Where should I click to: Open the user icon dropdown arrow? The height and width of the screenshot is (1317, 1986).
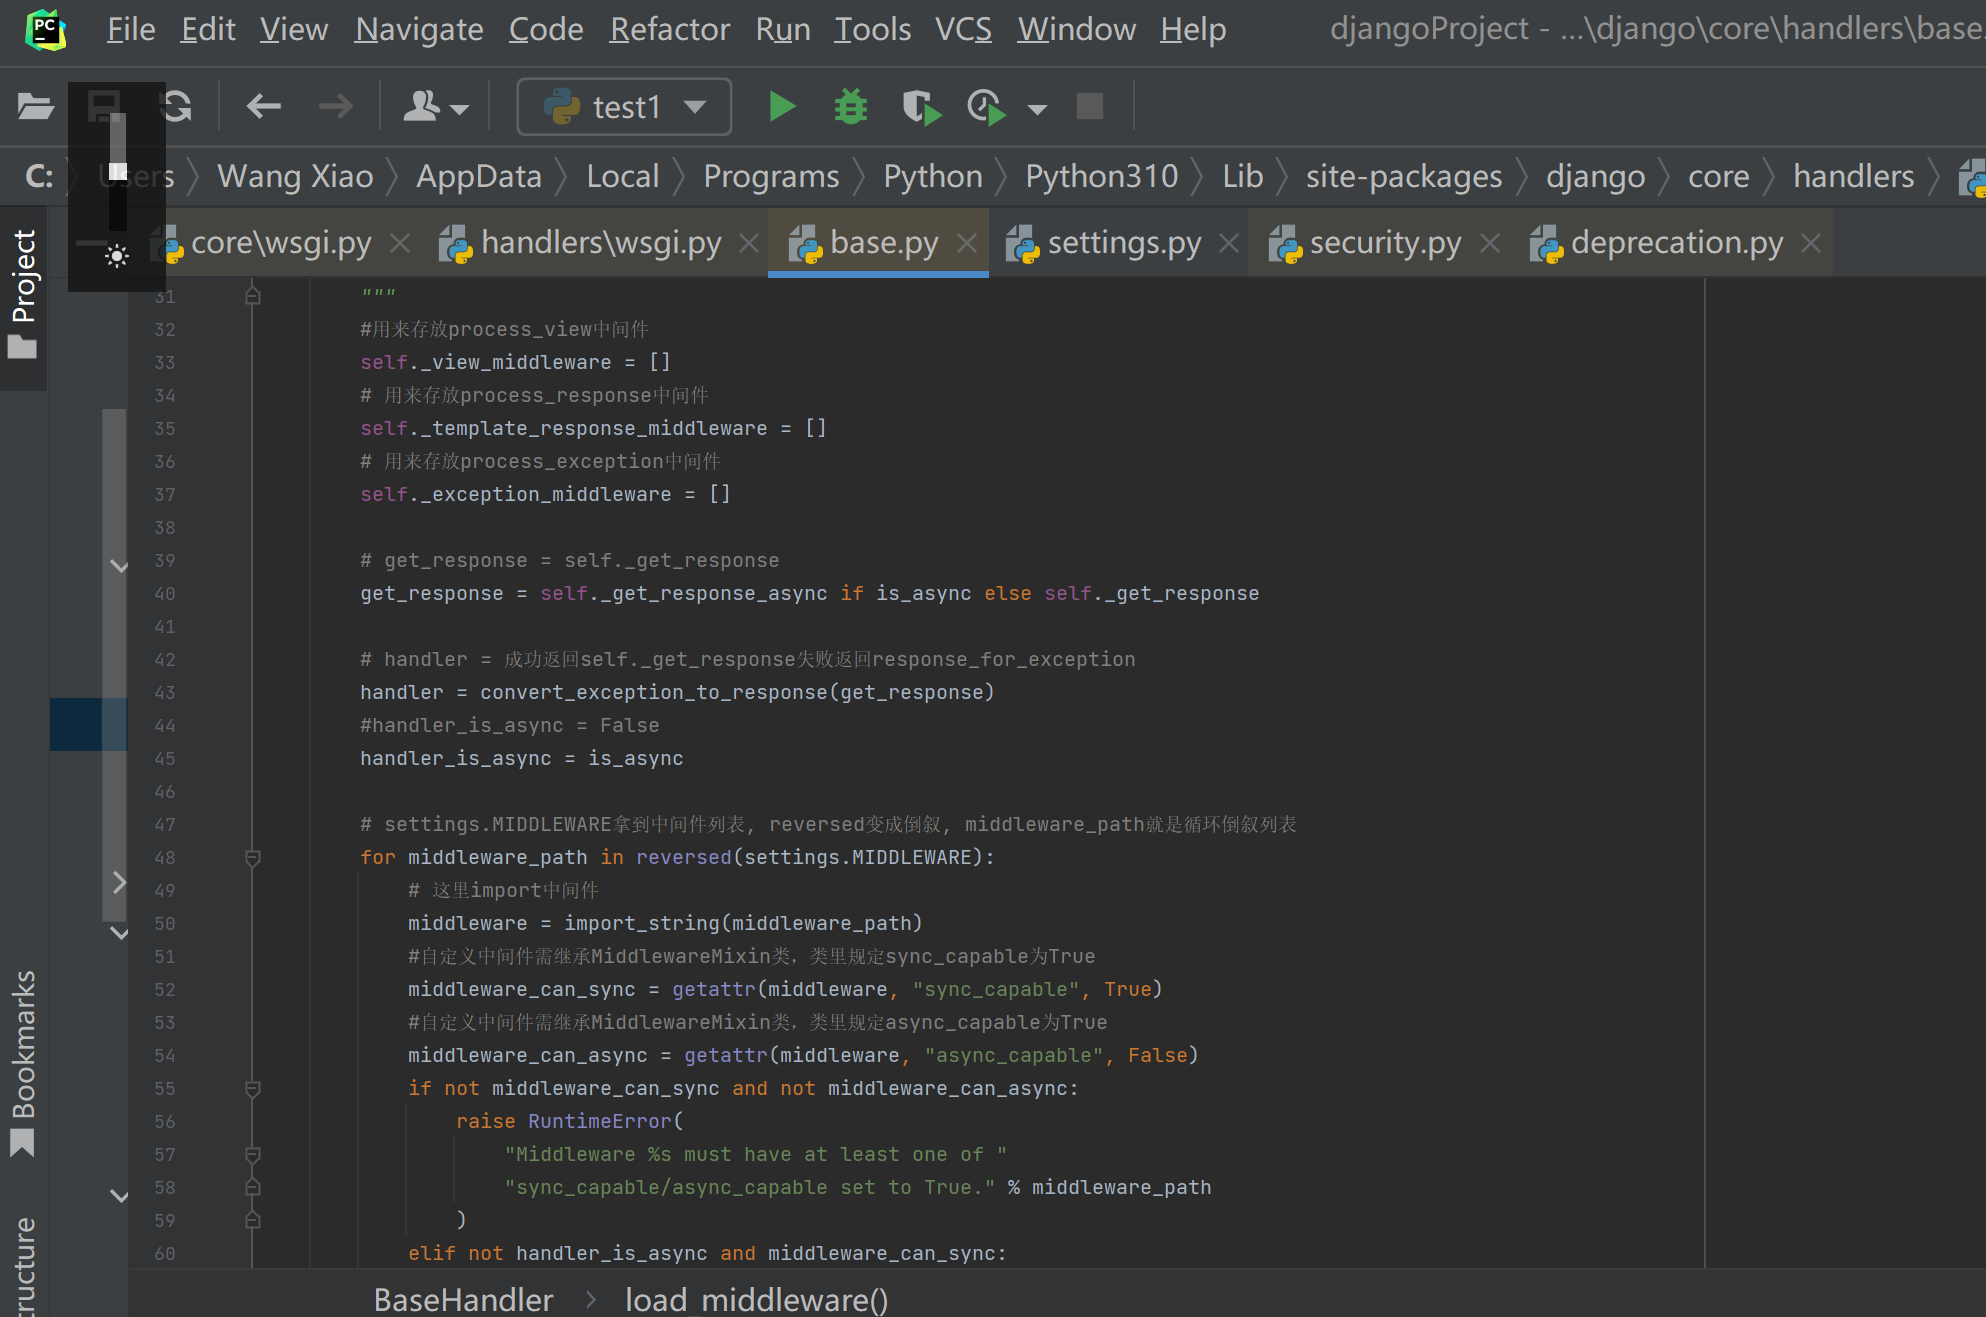460,109
